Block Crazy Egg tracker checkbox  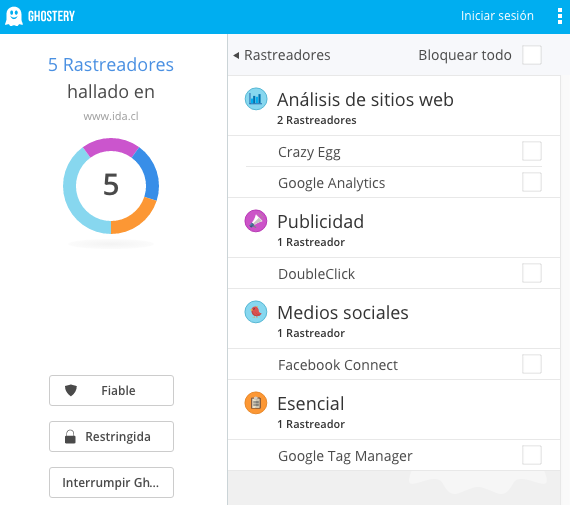[532, 151]
